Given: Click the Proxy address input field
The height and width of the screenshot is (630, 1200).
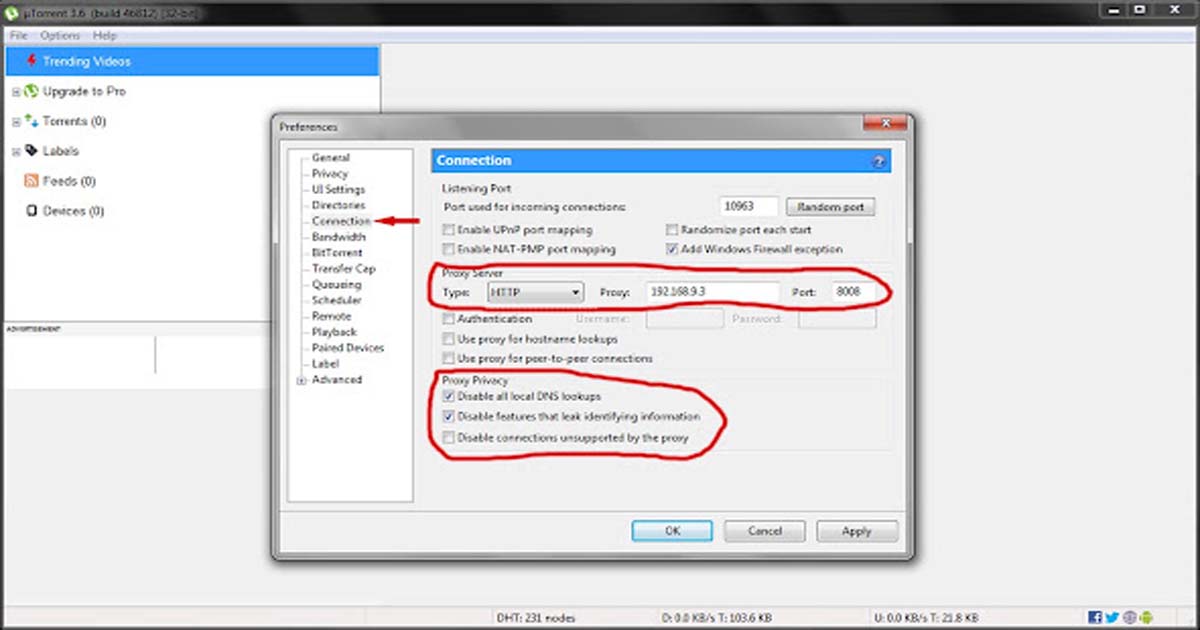Looking at the screenshot, I should [x=710, y=292].
